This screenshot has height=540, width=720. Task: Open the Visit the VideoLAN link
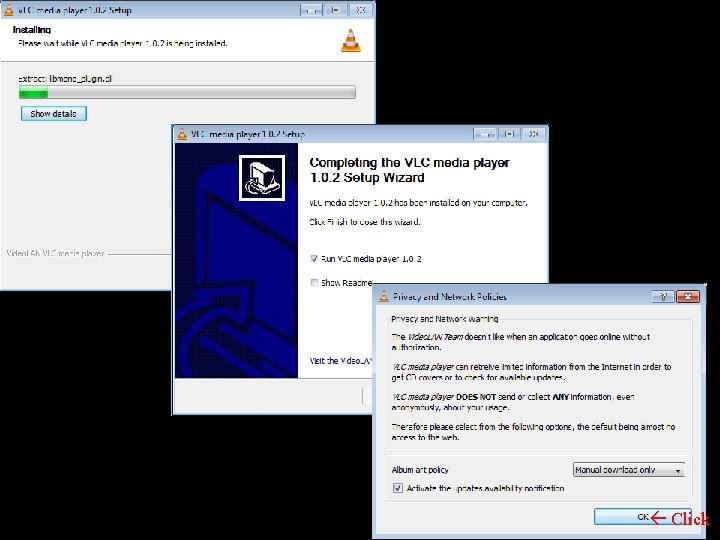[x=340, y=361]
